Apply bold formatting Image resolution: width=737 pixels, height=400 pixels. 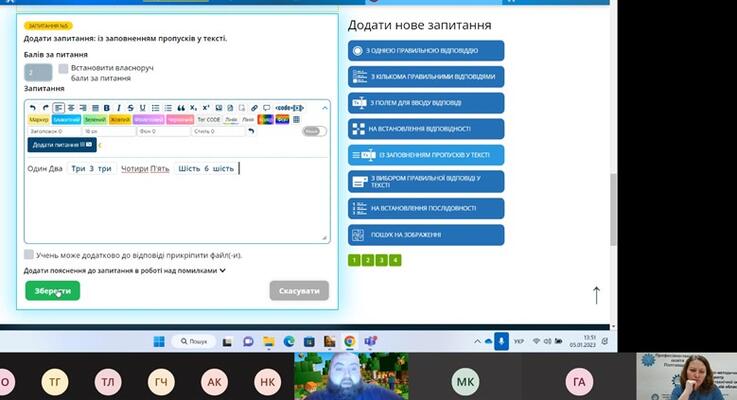[x=107, y=108]
